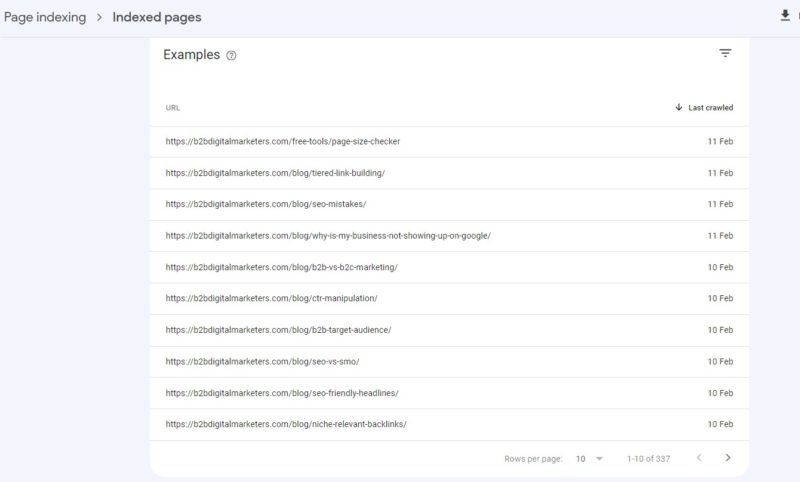Select the tiered-link-building URL row
This screenshot has height=482, width=800.
[x=275, y=173]
